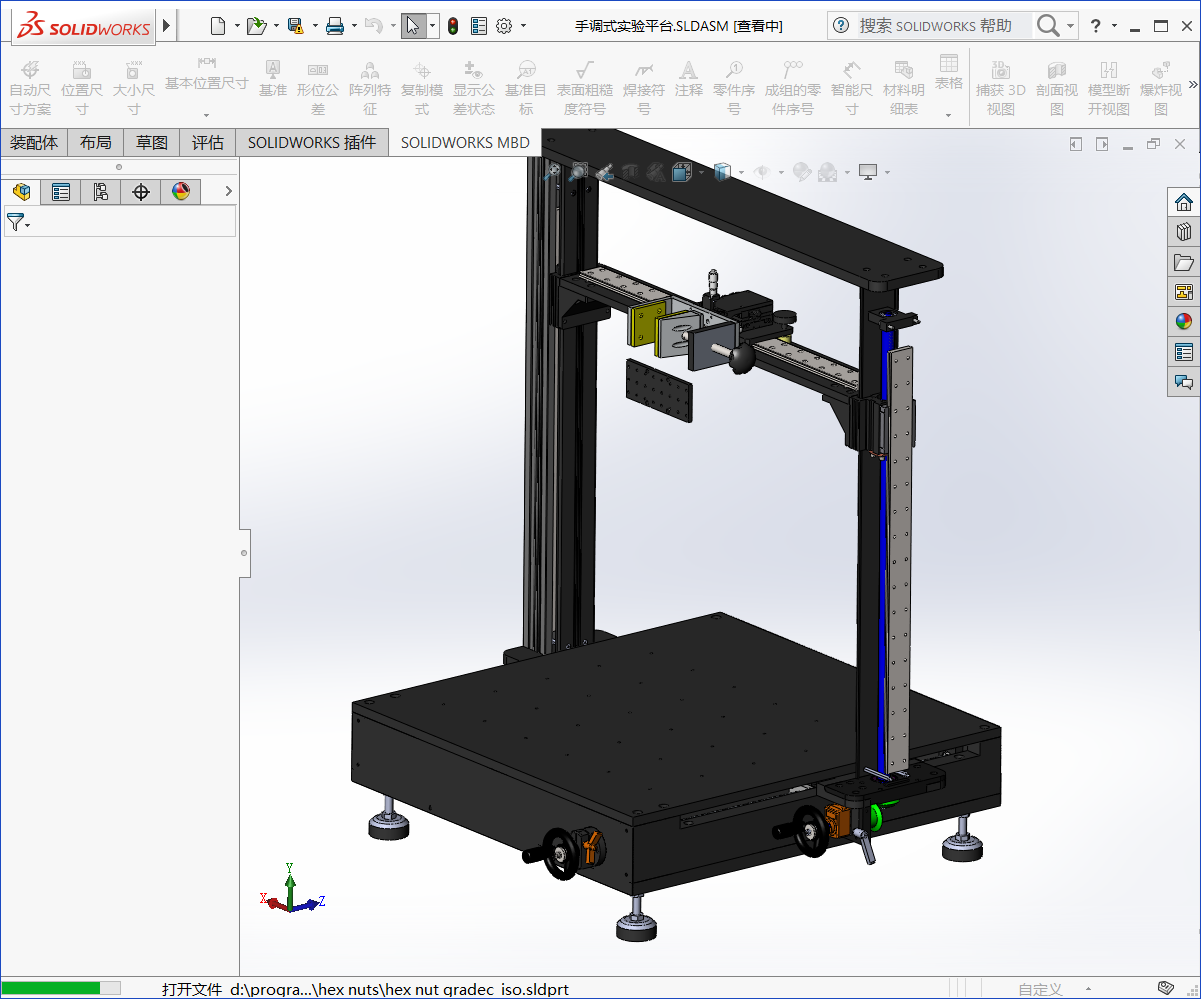Collapse the left panel using side handle
1201x999 pixels.
pyautogui.click(x=244, y=551)
